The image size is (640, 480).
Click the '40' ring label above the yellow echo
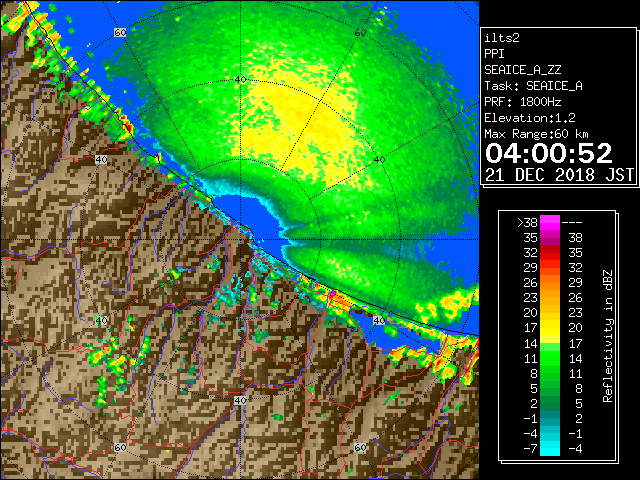click(x=240, y=80)
